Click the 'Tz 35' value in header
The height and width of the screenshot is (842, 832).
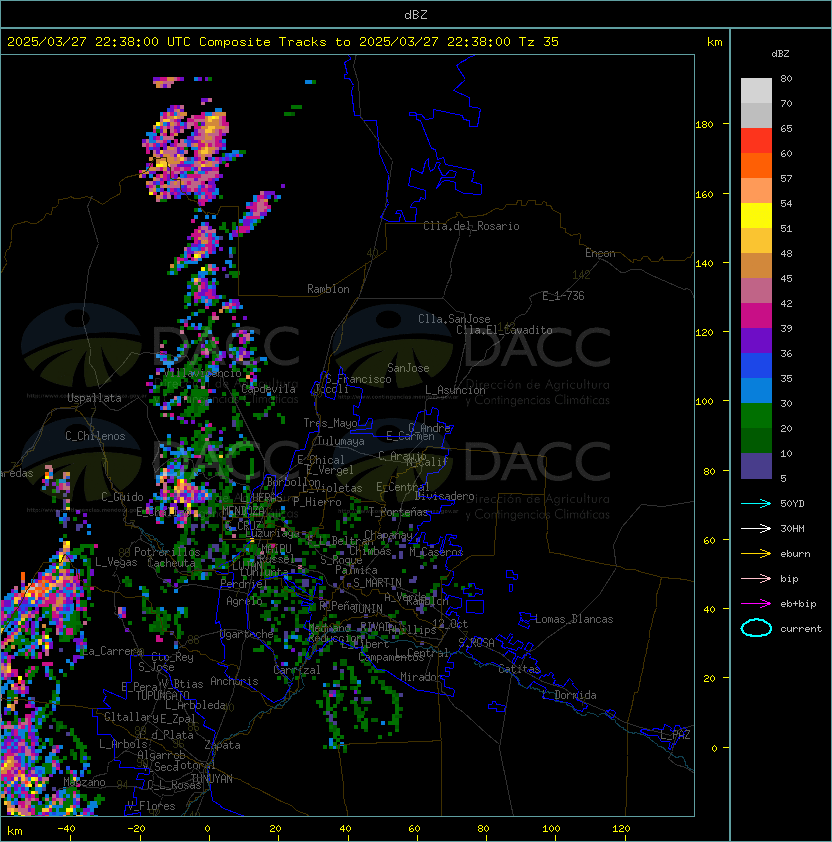[x=539, y=42]
